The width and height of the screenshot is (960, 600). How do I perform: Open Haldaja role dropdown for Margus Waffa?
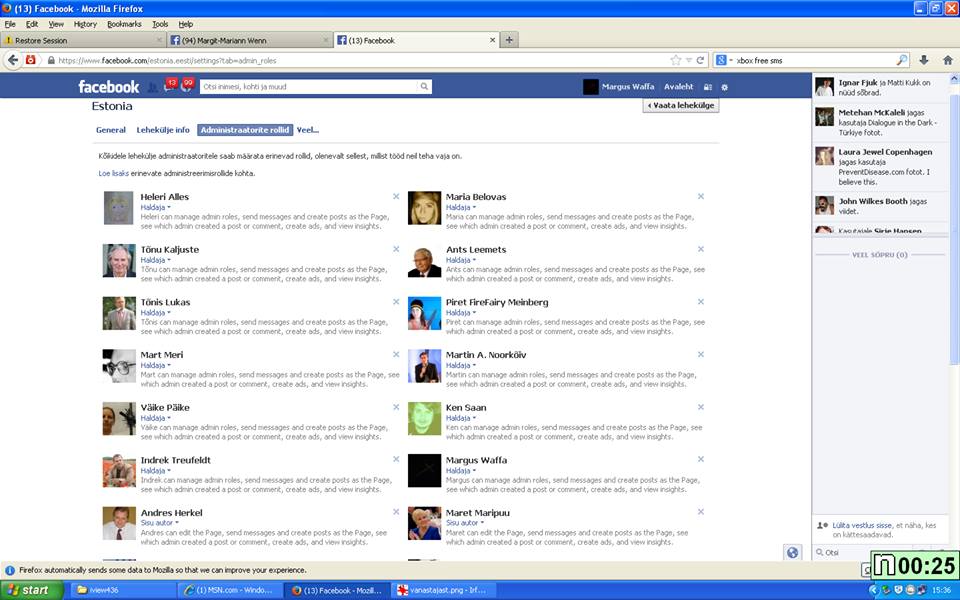(x=460, y=471)
